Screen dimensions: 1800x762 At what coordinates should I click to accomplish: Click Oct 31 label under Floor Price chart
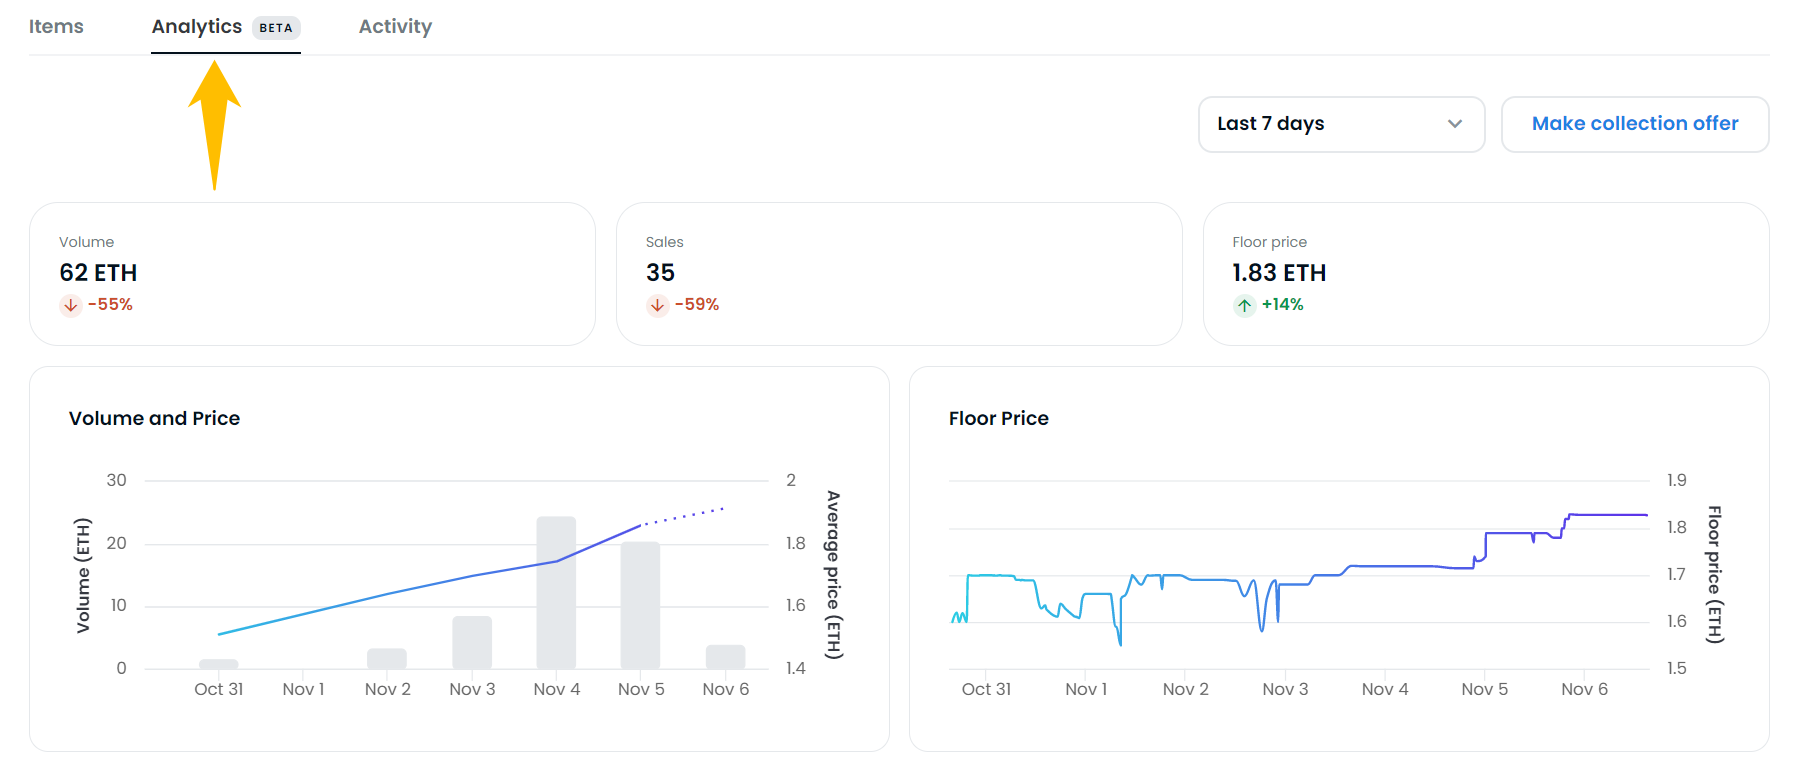986,689
